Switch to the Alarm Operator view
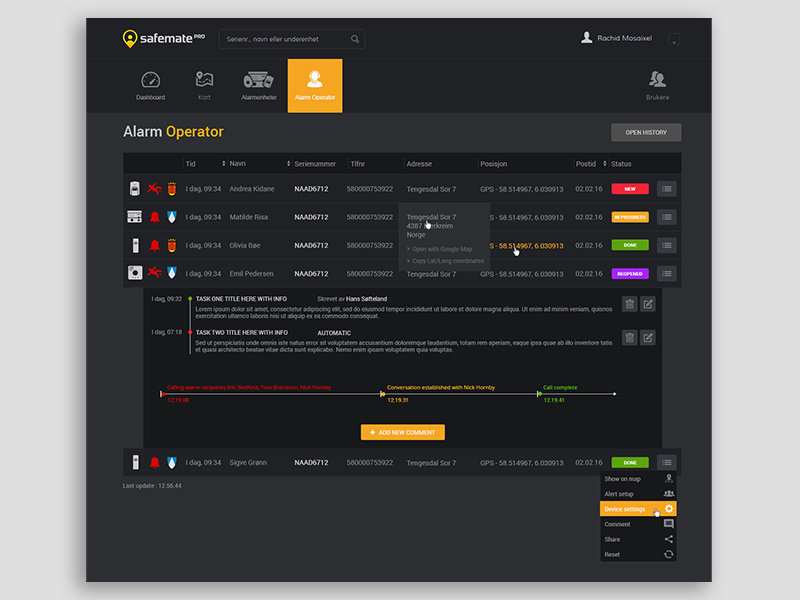Viewport: 800px width, 600px height. [x=315, y=86]
